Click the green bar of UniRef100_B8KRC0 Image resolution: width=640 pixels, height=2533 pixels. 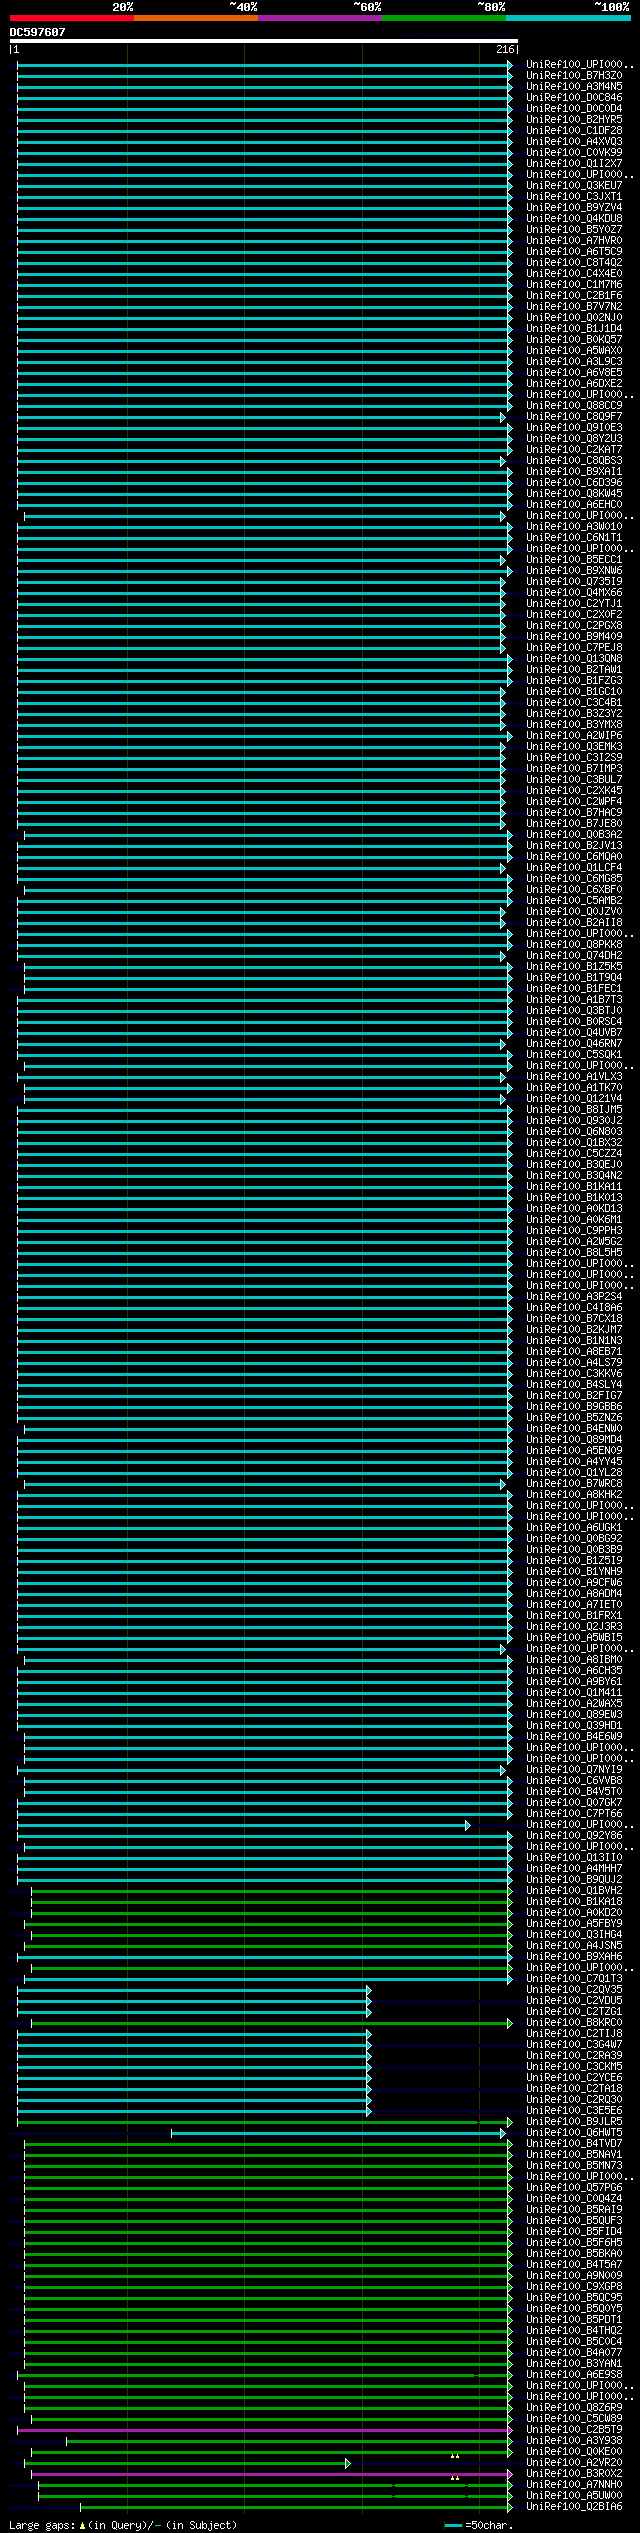[x=271, y=2022]
